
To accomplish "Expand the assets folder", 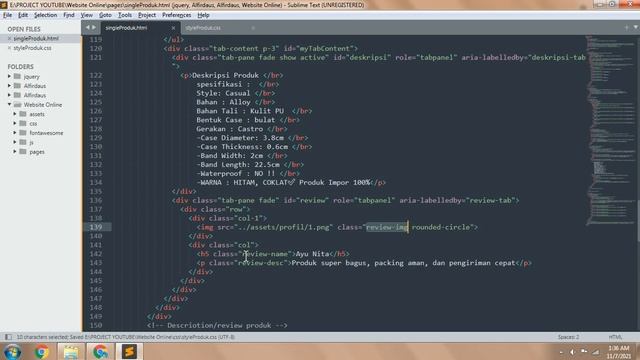I will click(15, 114).
